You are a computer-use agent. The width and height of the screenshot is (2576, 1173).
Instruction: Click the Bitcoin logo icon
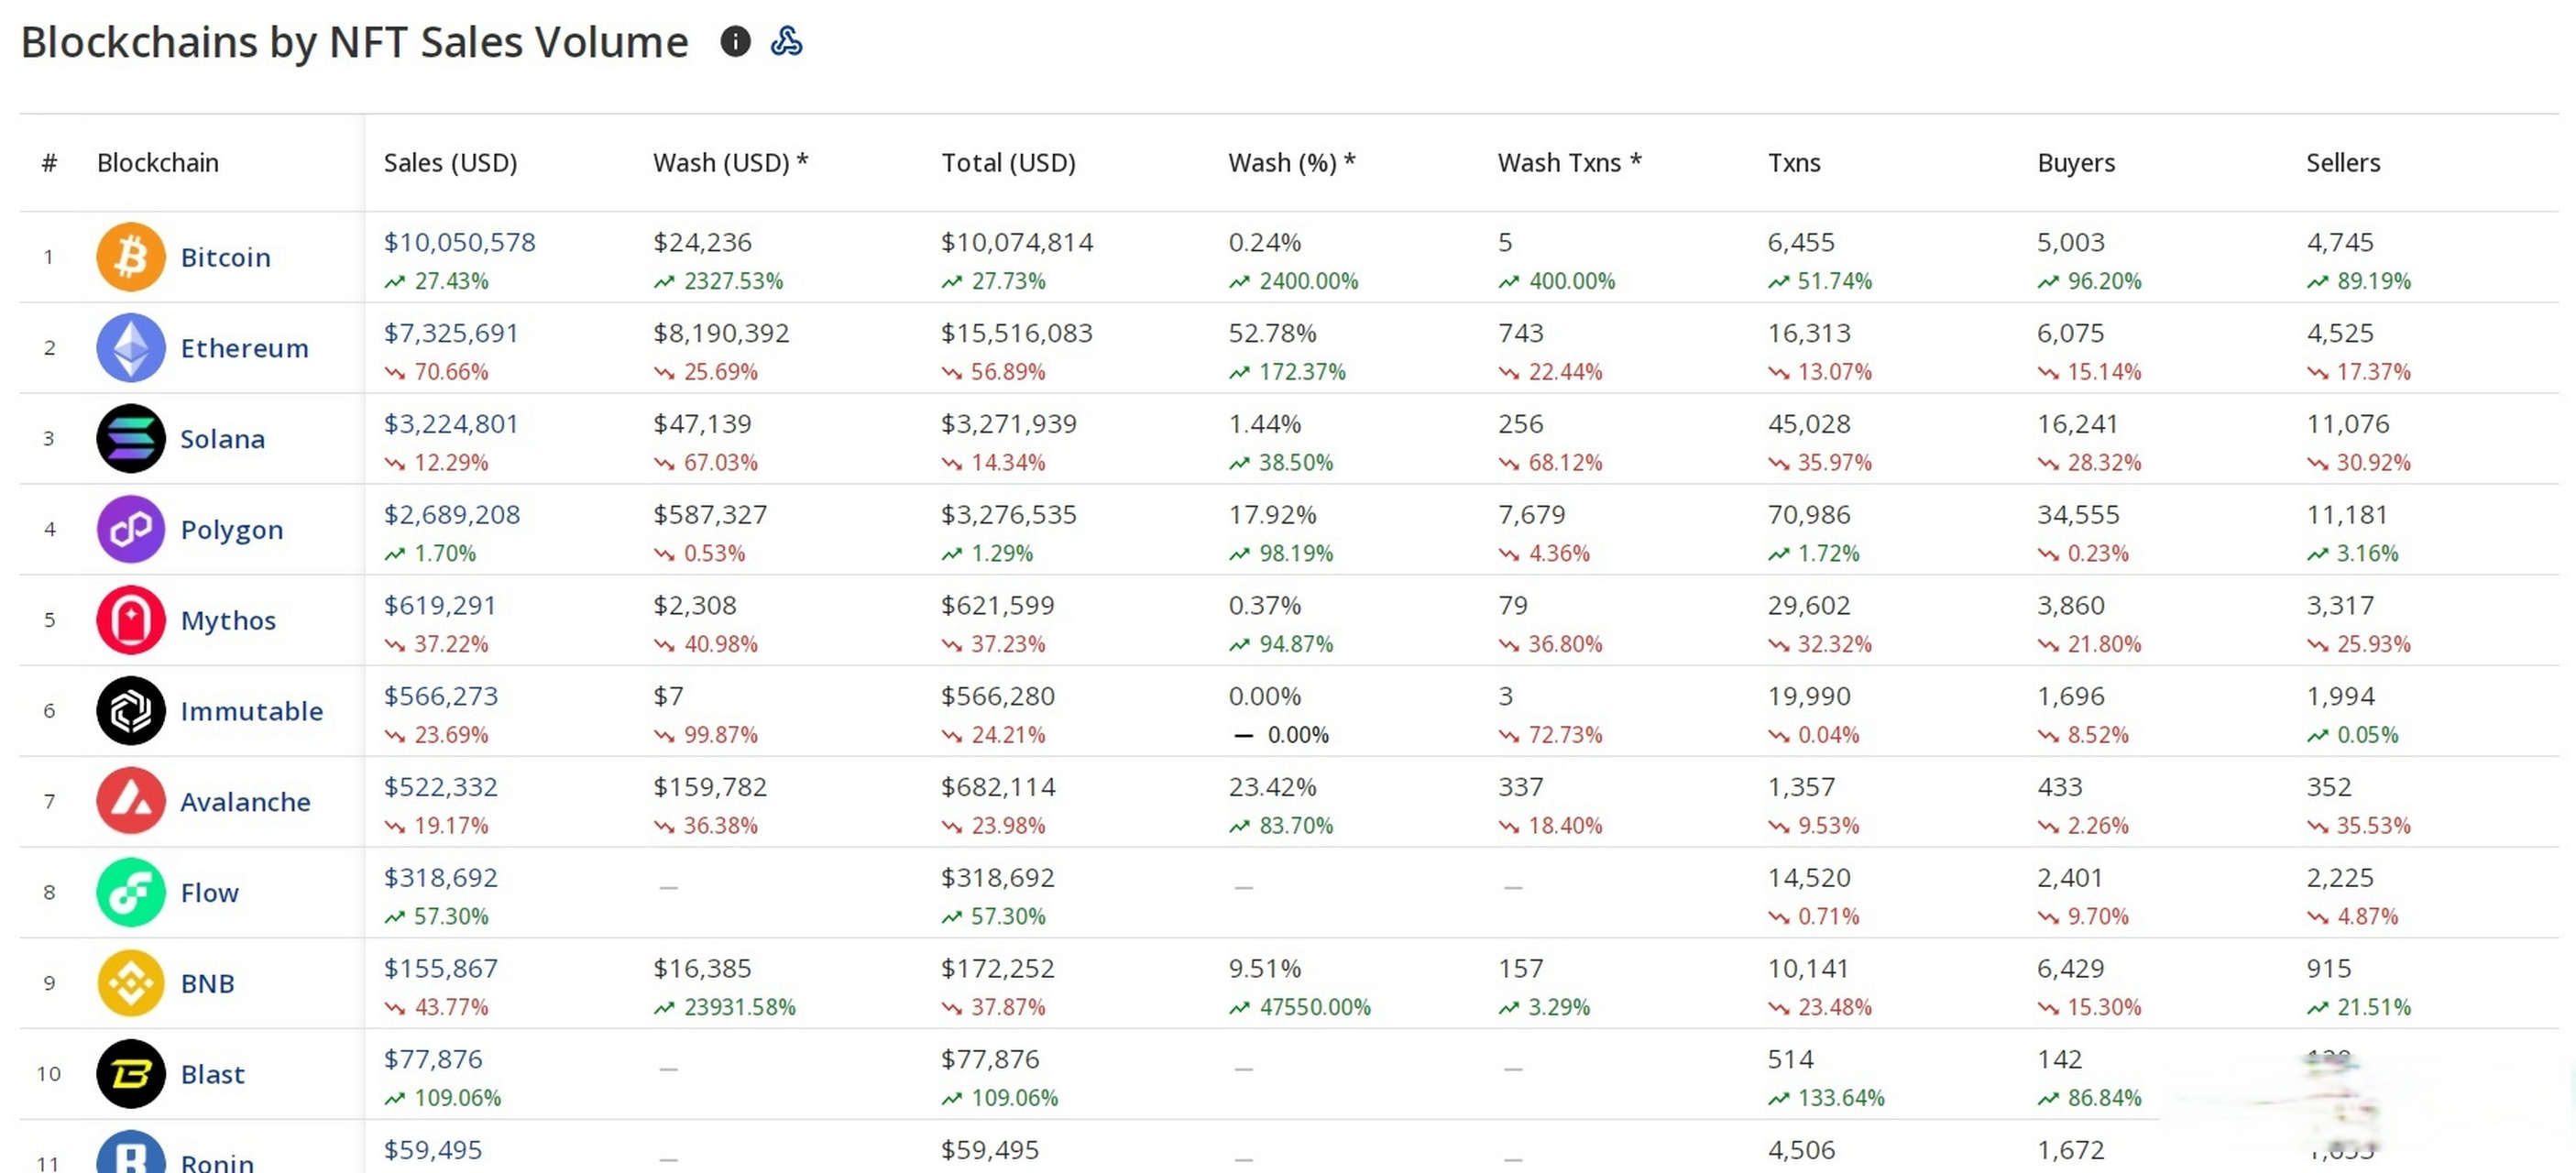coord(131,257)
